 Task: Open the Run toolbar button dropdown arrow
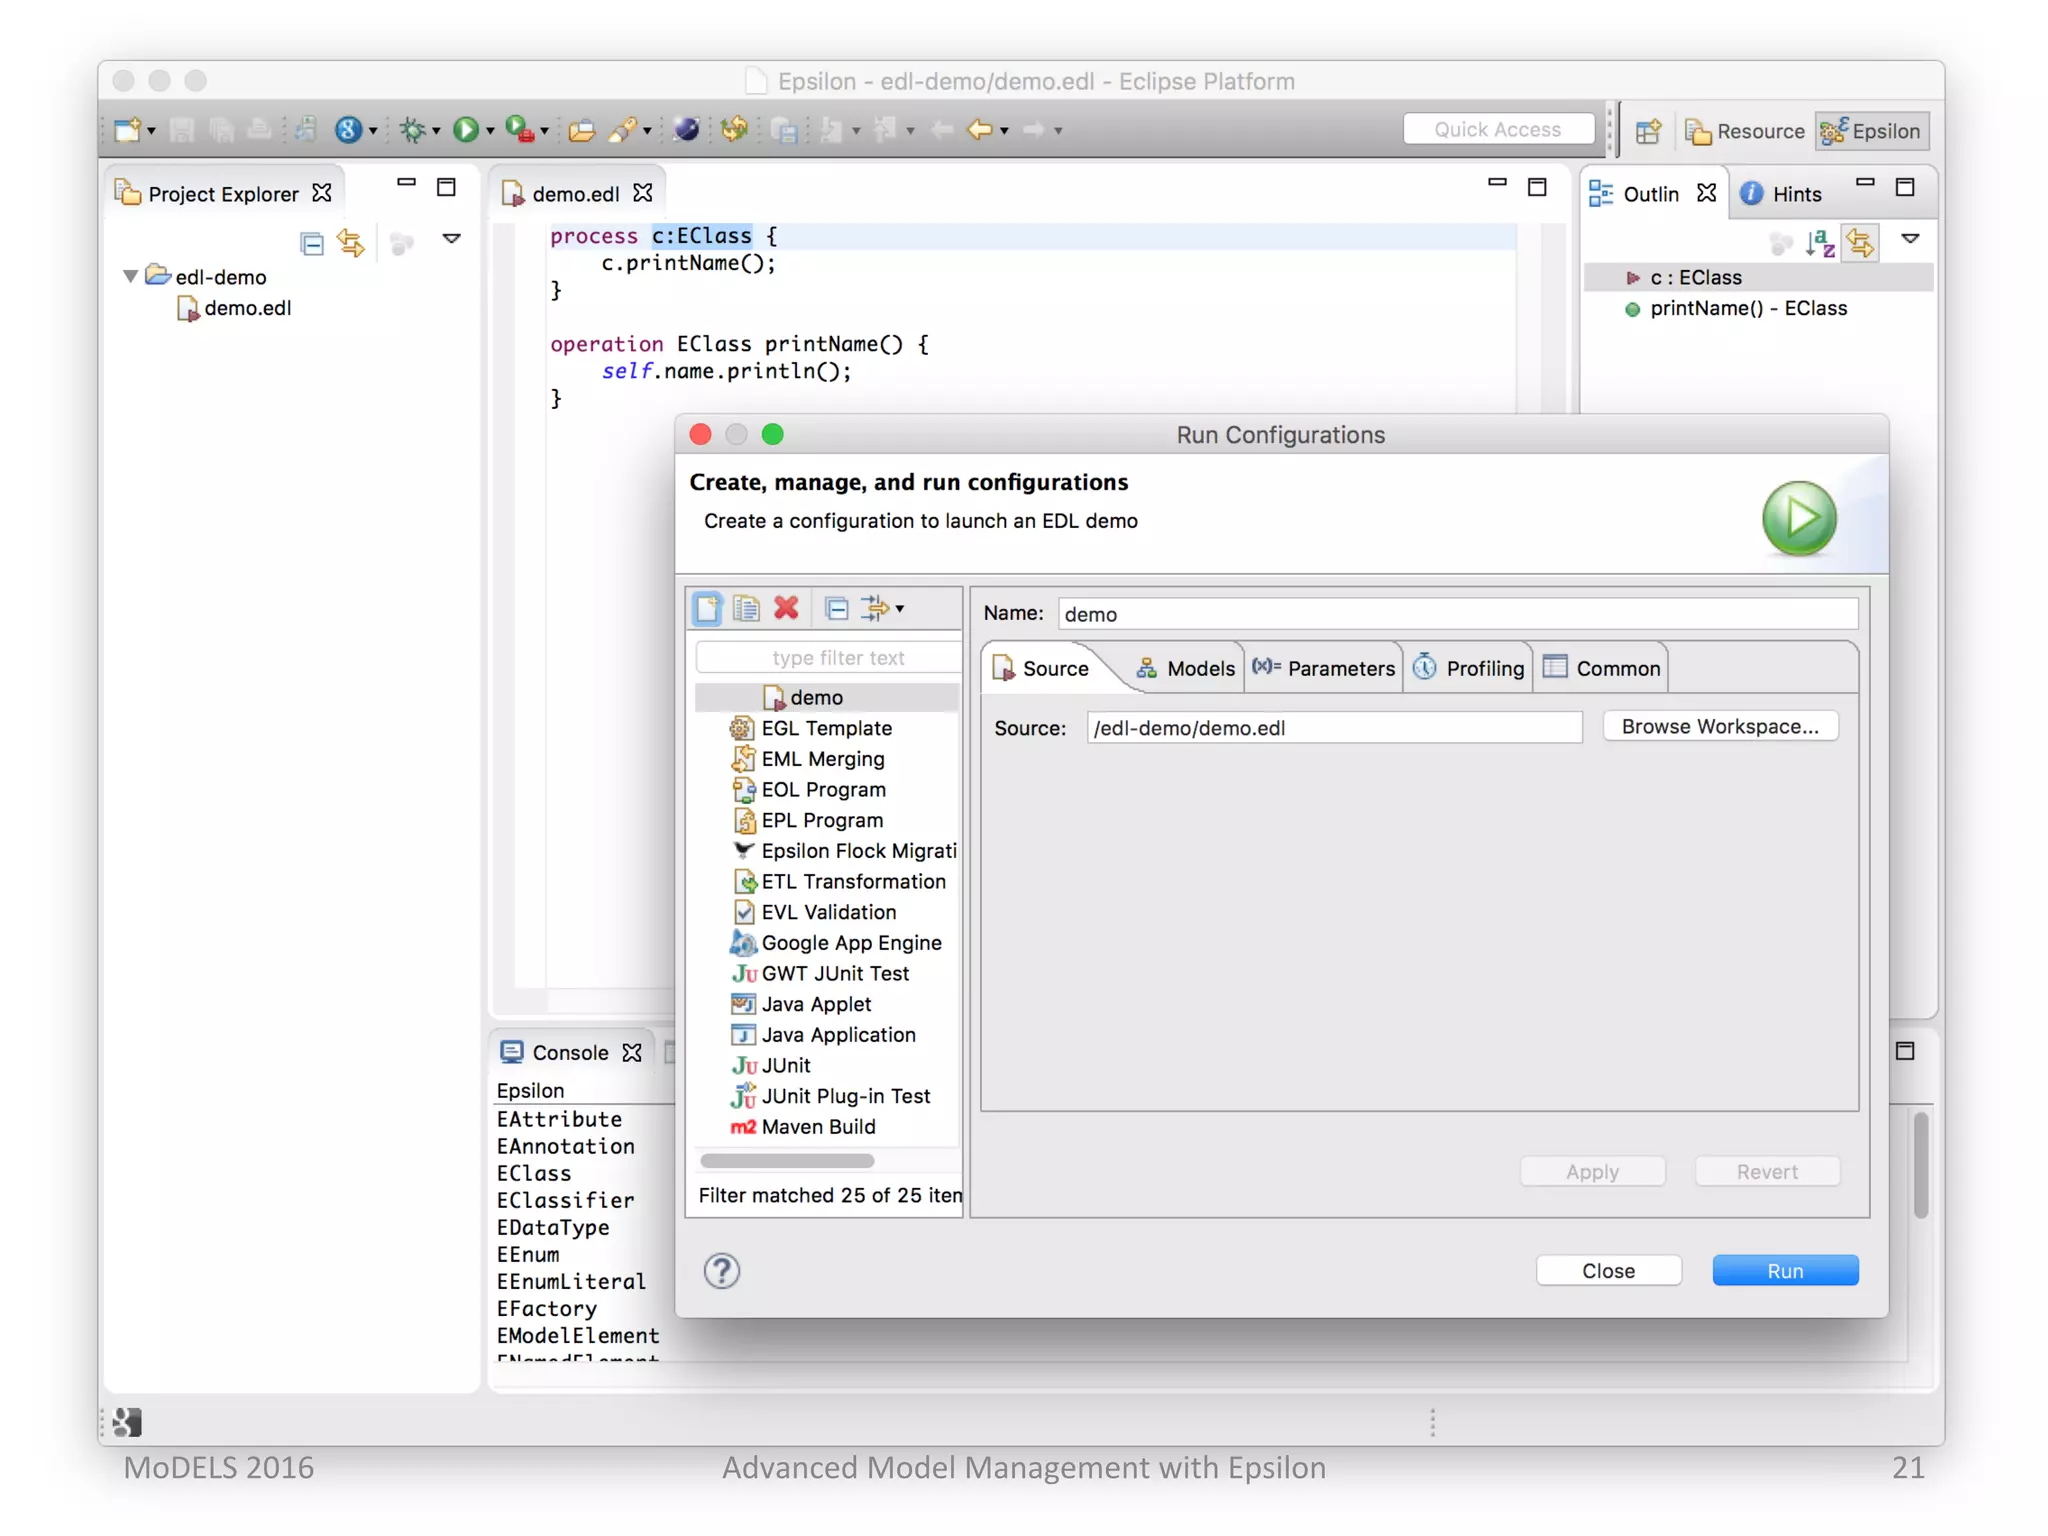pos(490,131)
